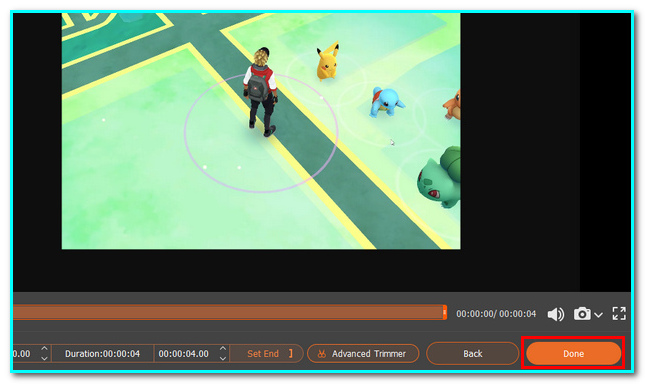Mute audio with the speaker volume icon
The image size is (645, 384).
[556, 314]
